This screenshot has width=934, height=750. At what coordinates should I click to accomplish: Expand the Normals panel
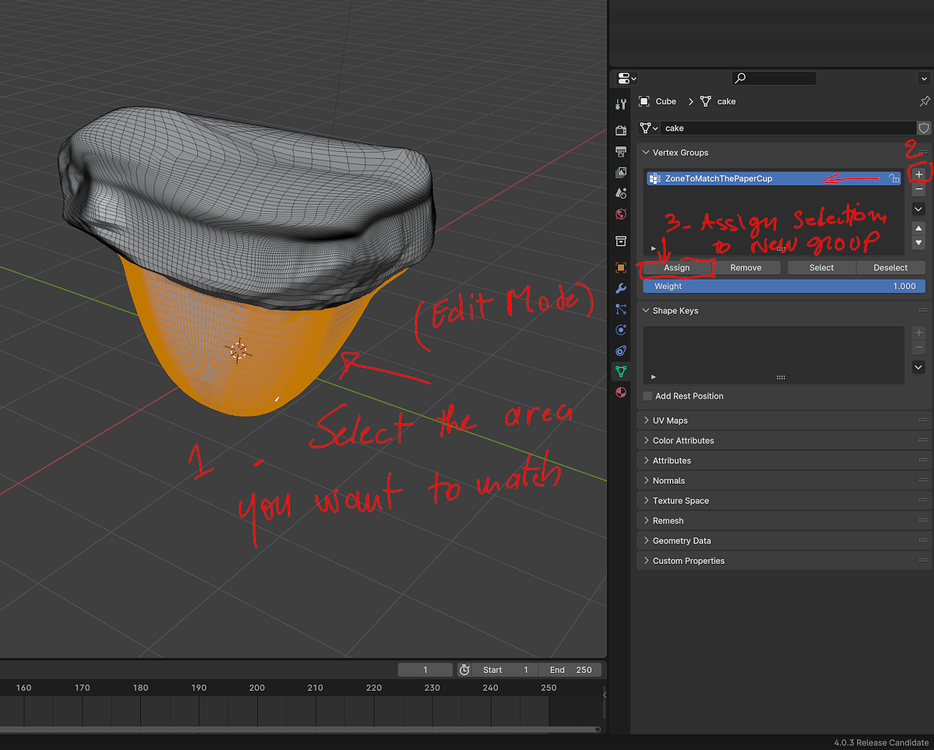(646, 481)
